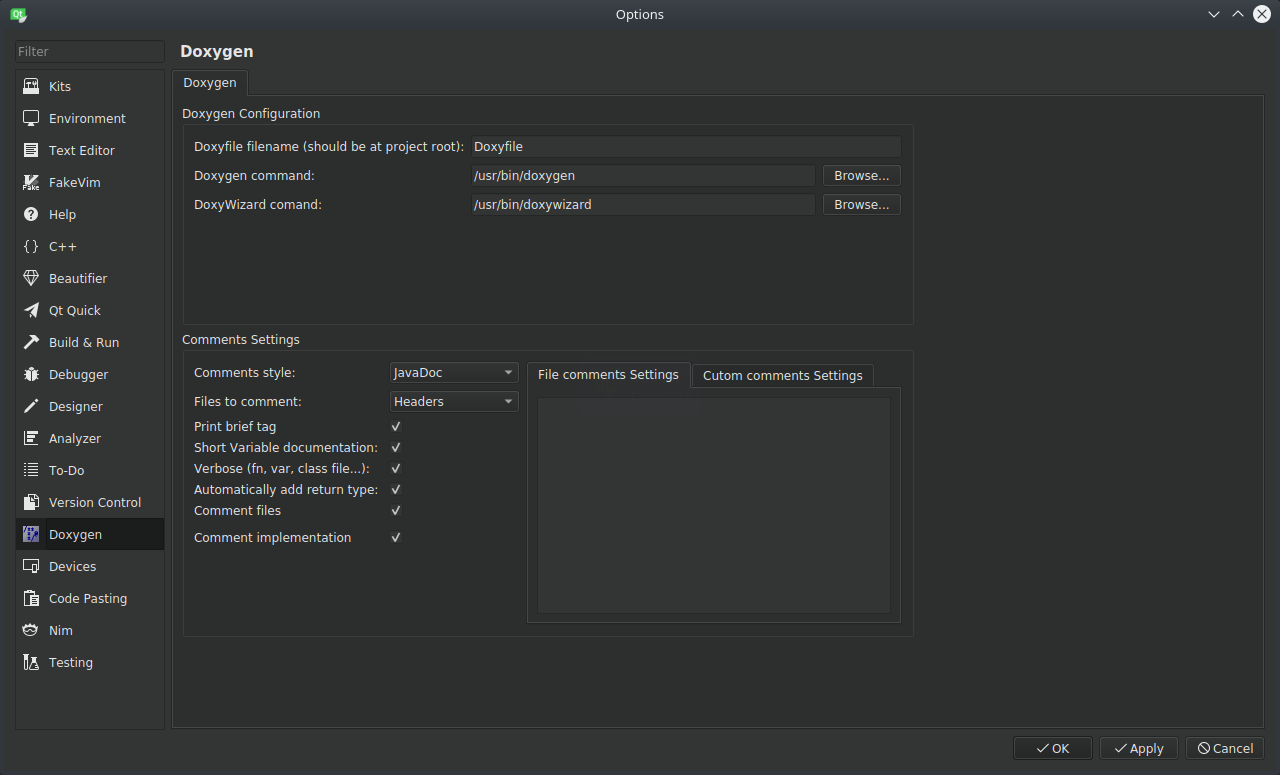This screenshot has width=1280, height=775.
Task: Select the Version Control icon
Action: click(31, 503)
